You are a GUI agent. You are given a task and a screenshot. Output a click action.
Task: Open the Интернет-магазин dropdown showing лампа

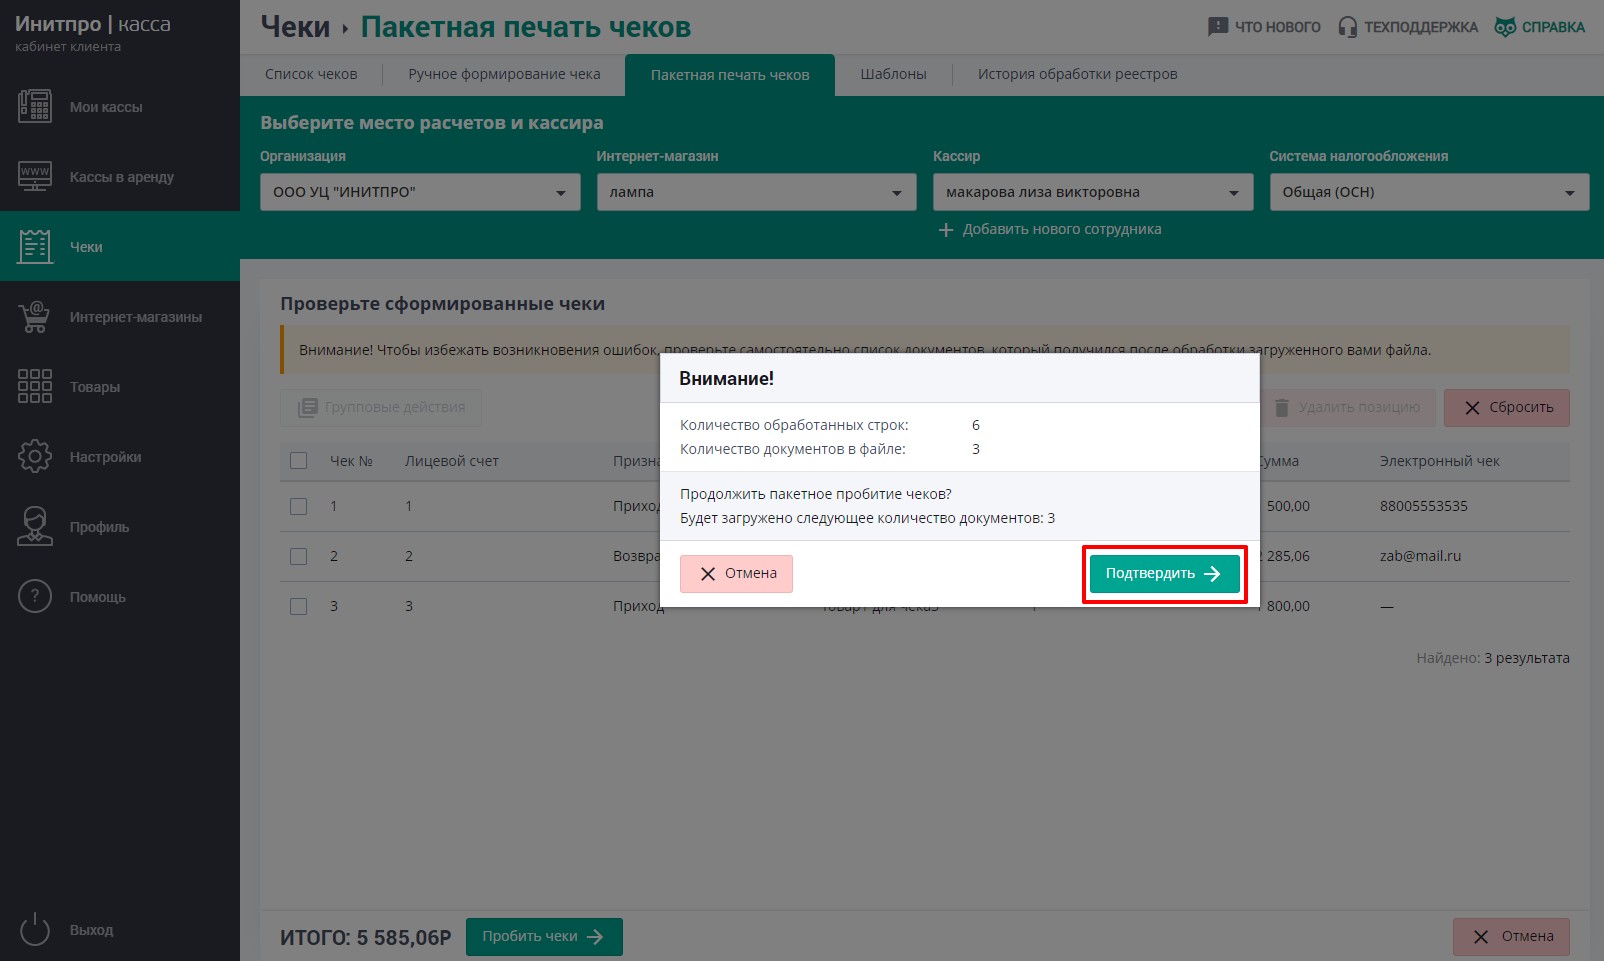(756, 192)
